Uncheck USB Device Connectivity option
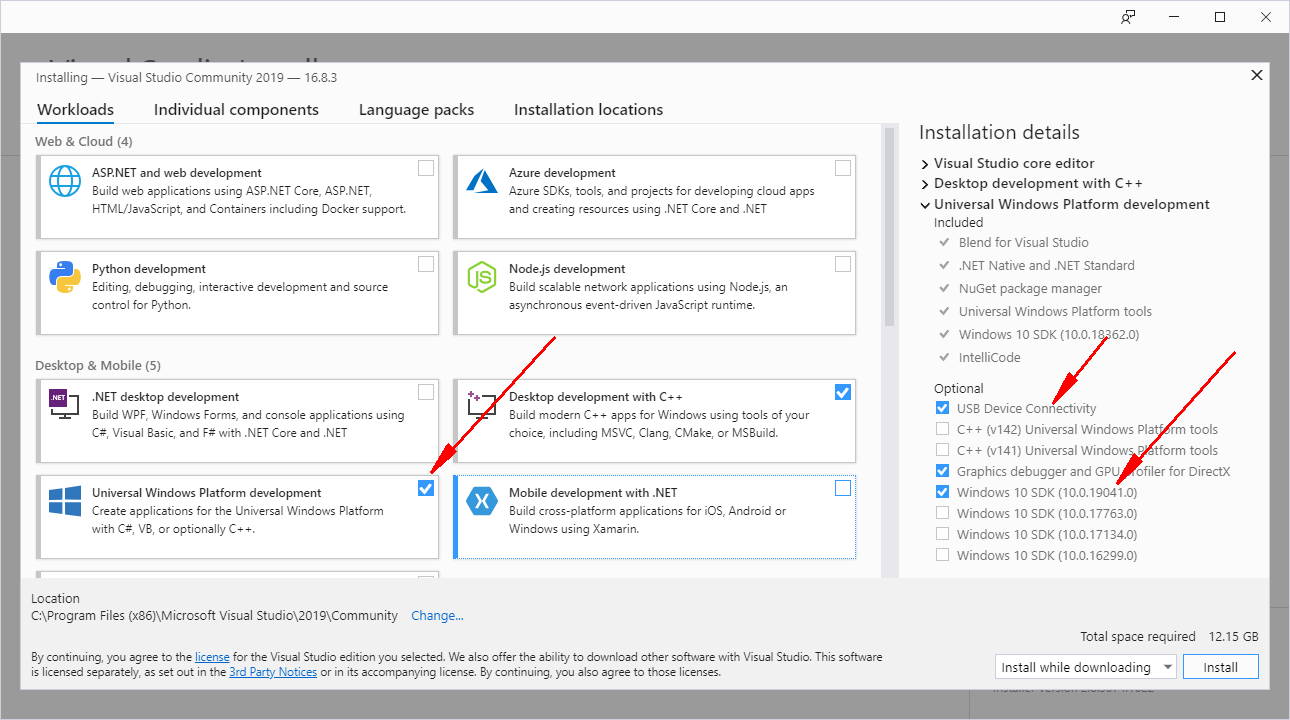The height and width of the screenshot is (720, 1290). point(942,408)
